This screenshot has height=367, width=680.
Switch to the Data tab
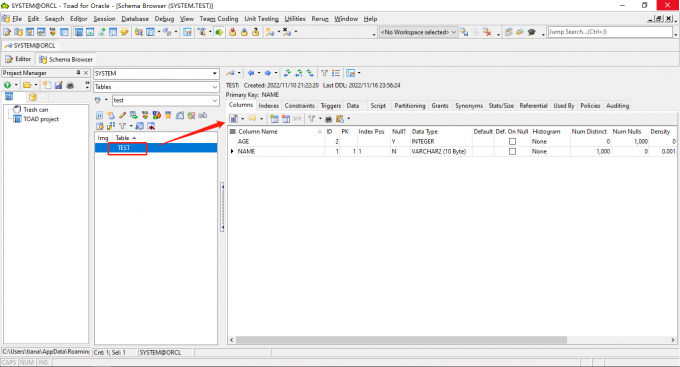tap(353, 105)
